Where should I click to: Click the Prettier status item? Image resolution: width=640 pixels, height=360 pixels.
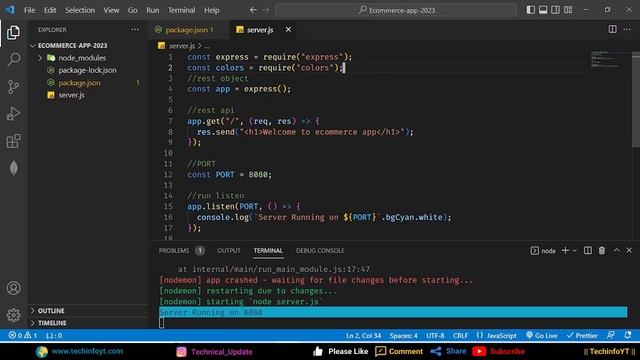[x=582, y=336]
